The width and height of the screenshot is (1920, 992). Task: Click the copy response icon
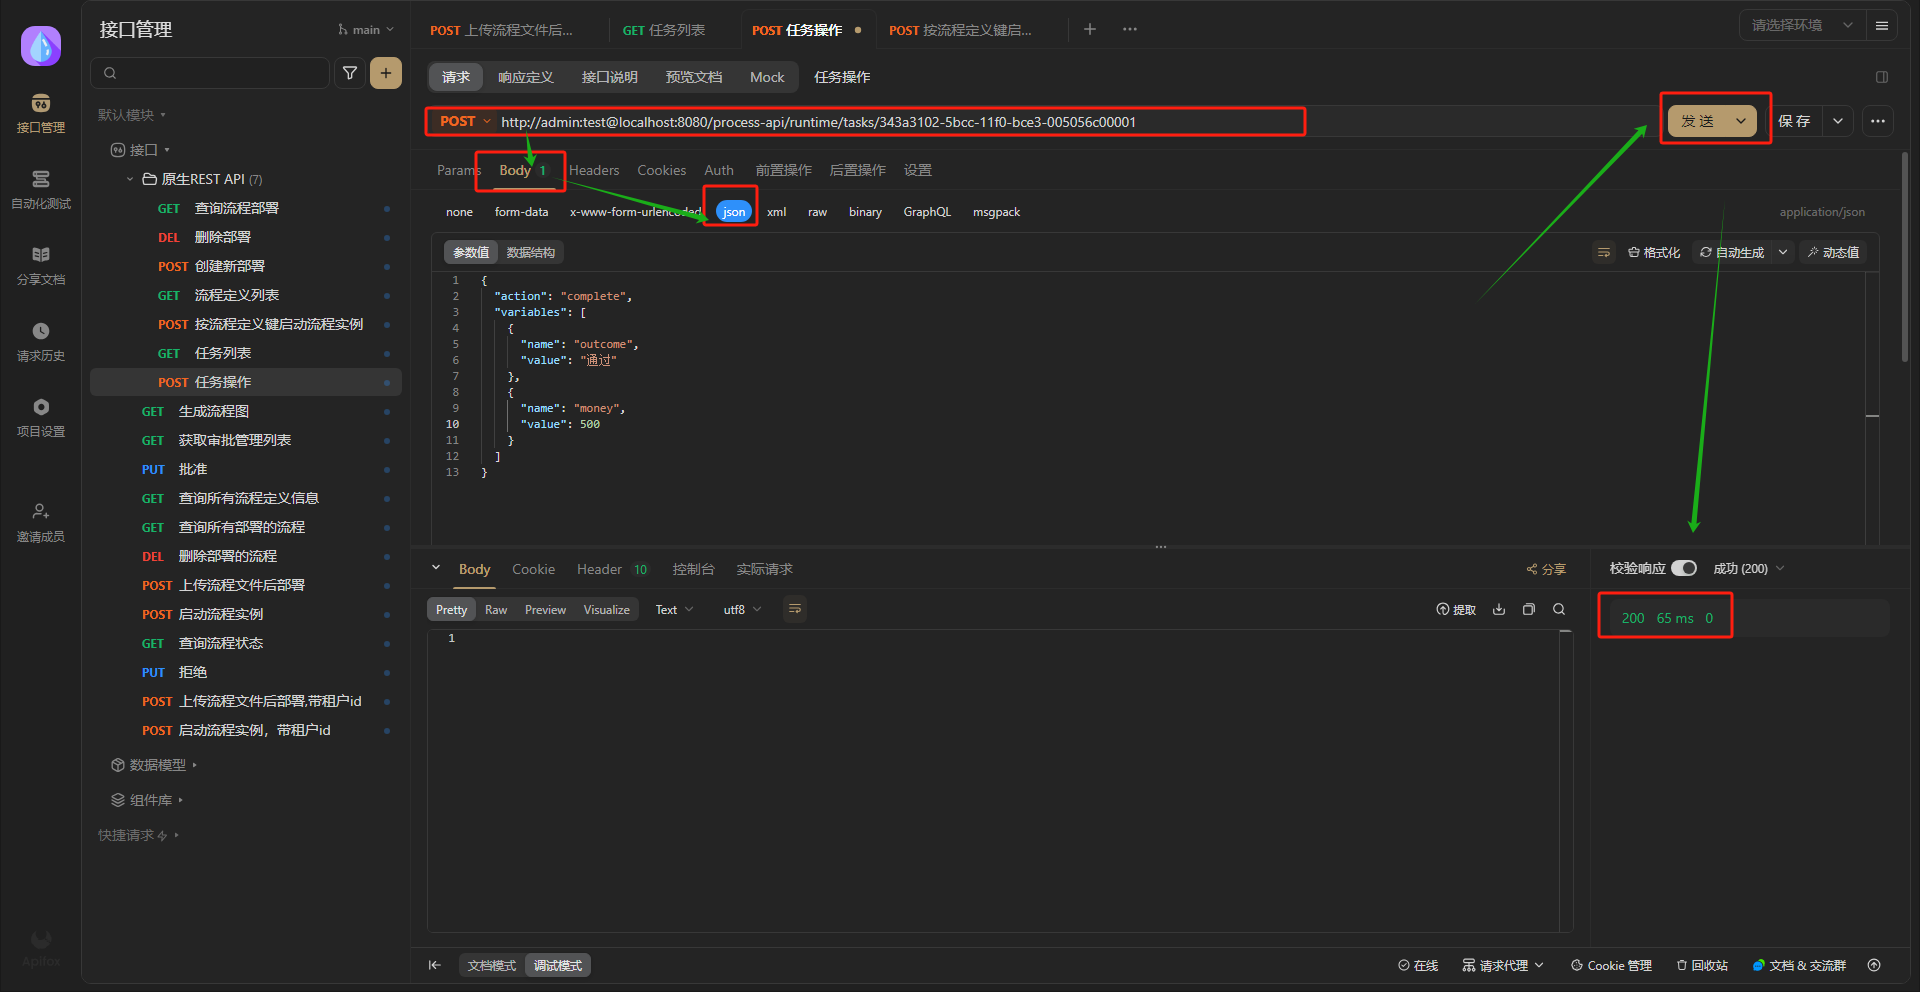[x=1529, y=610]
